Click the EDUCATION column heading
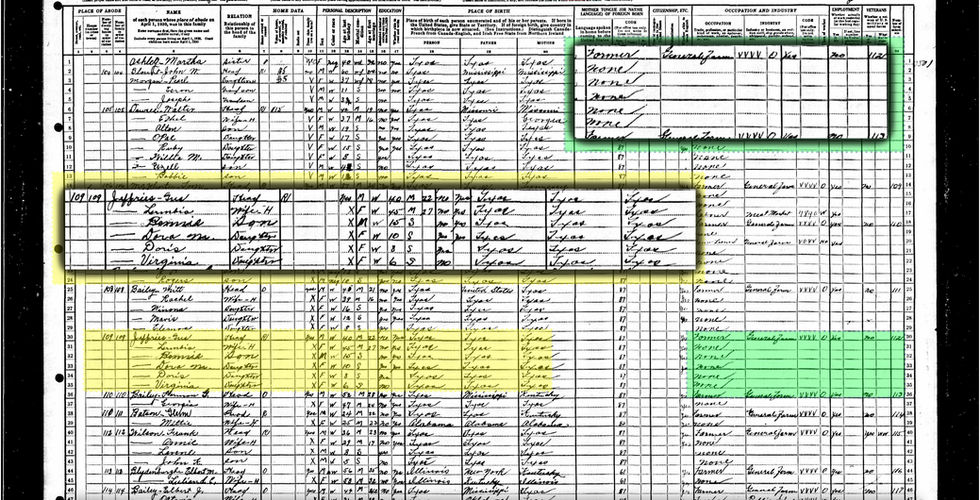The image size is (980, 500). (390, 11)
